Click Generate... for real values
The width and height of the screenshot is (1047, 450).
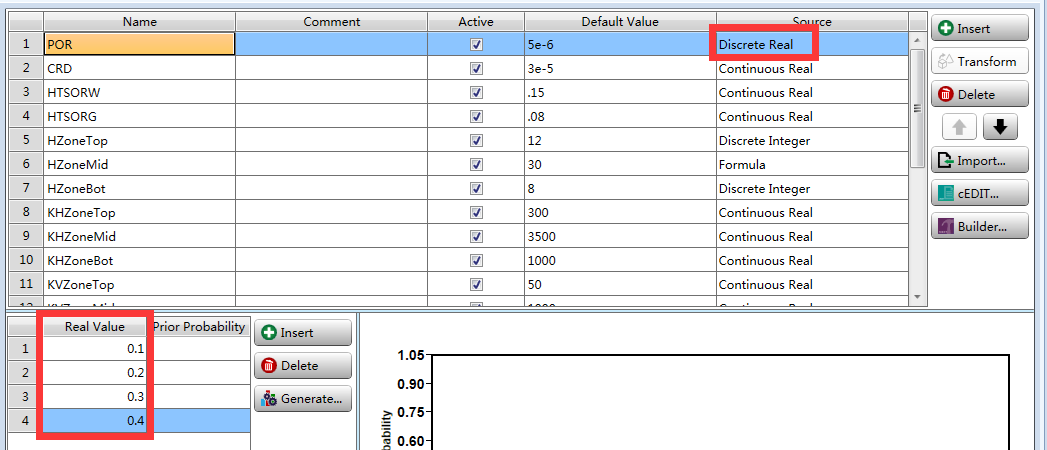pos(302,399)
